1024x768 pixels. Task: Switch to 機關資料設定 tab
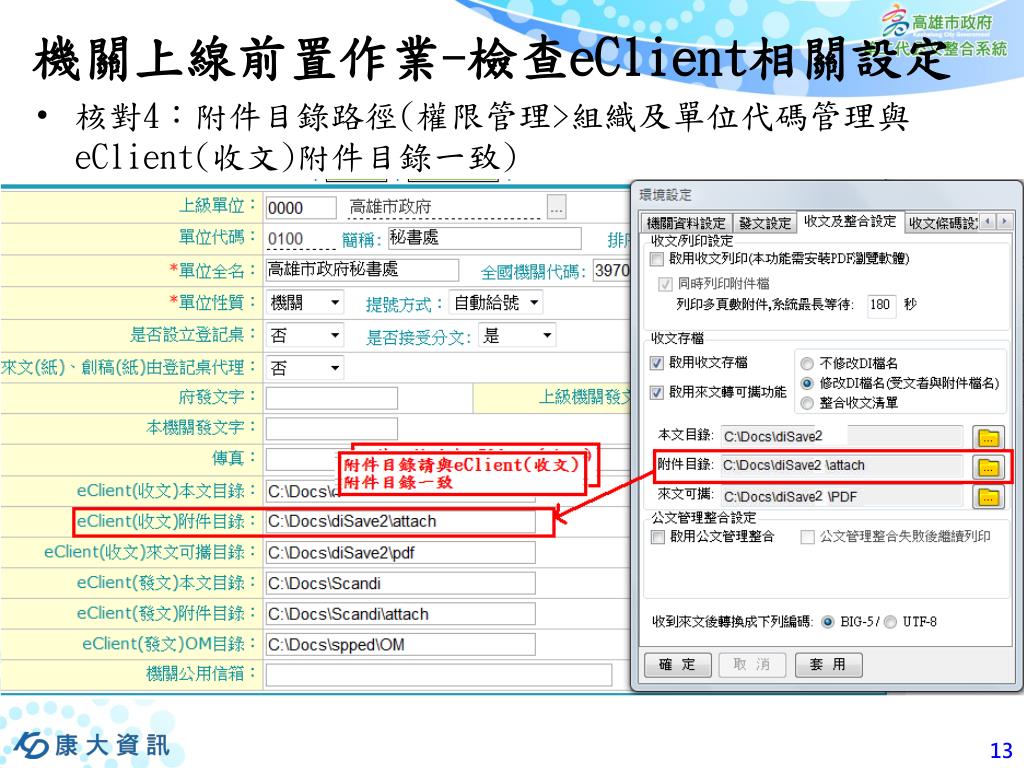pyautogui.click(x=686, y=223)
